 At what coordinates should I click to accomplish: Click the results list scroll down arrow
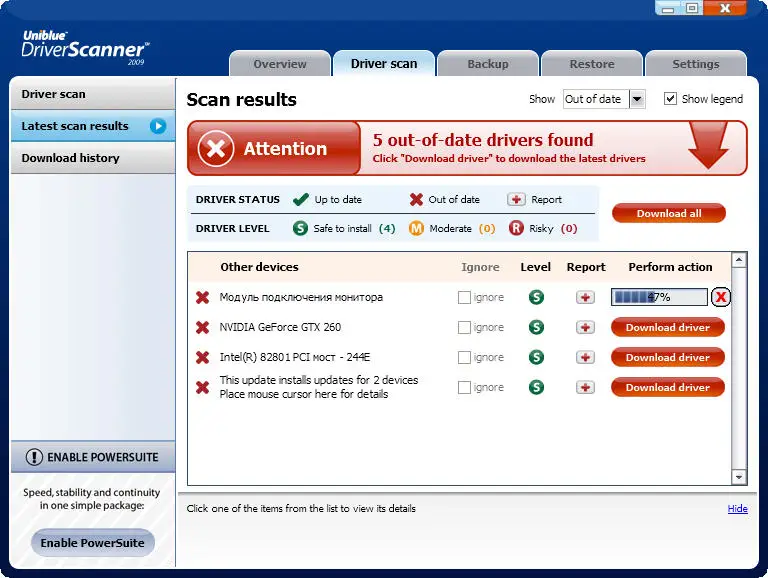[x=739, y=477]
